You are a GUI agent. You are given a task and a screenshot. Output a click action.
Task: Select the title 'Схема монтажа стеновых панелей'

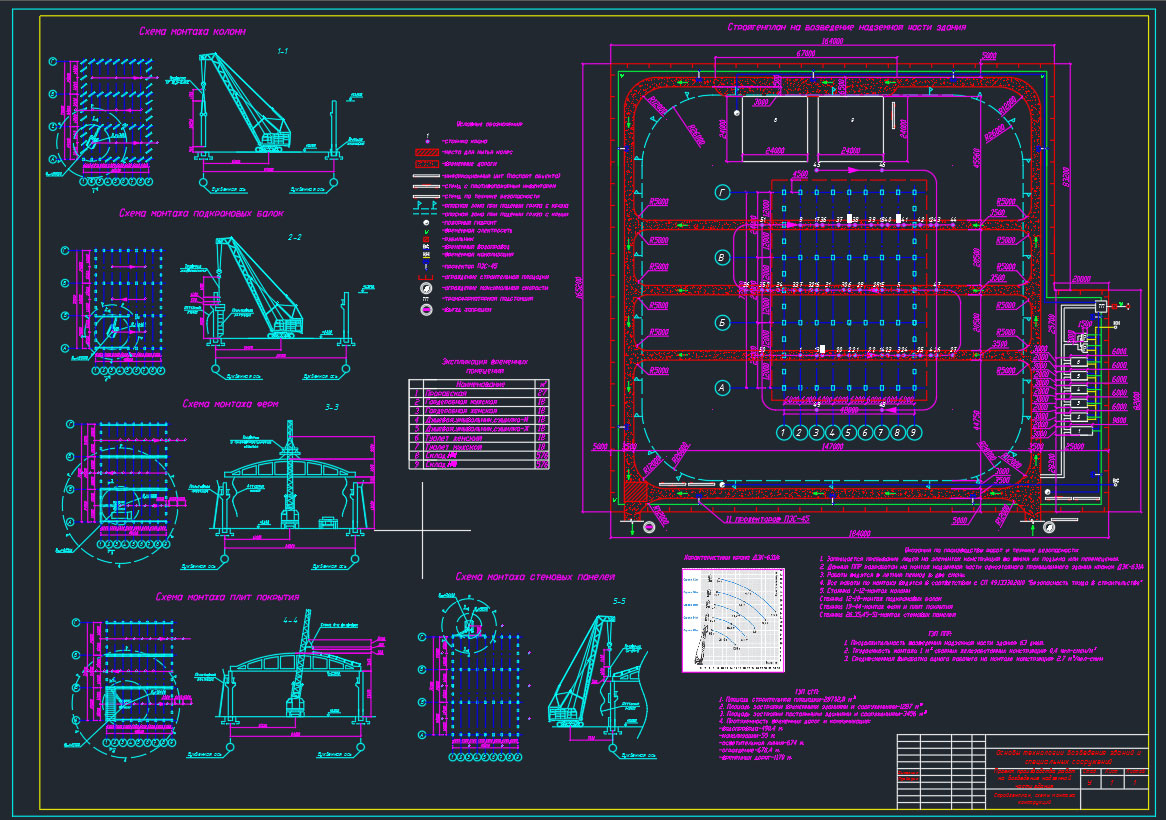(535, 576)
